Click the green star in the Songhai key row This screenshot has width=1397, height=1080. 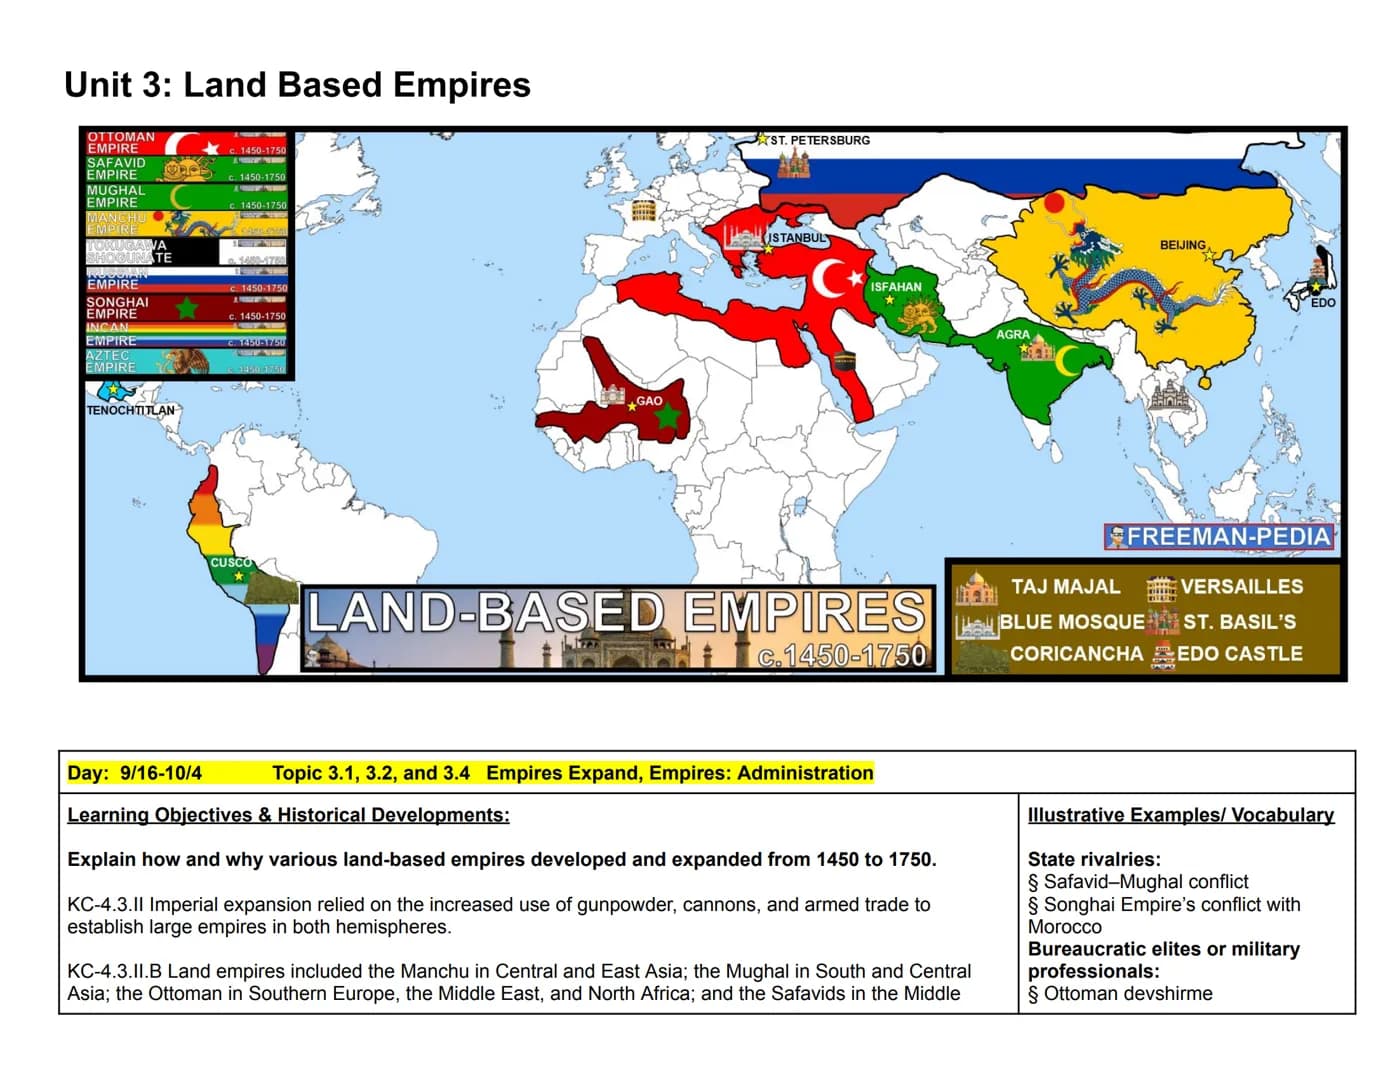click(186, 307)
